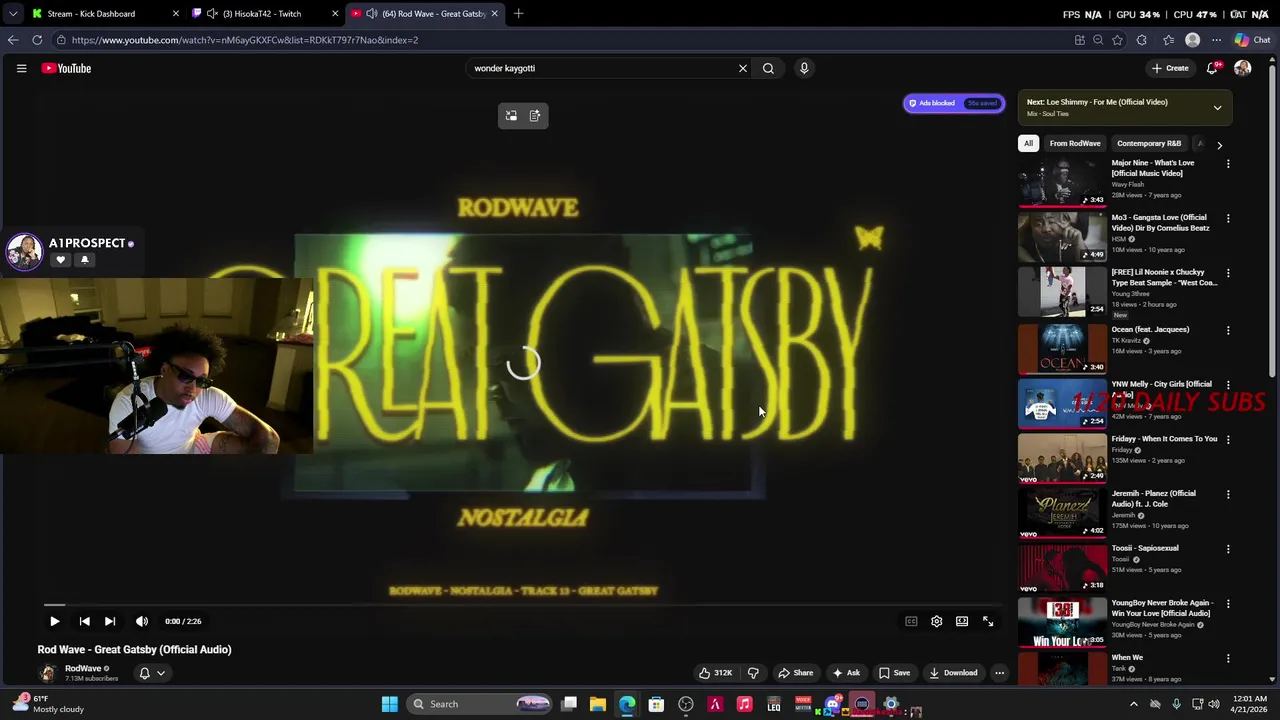This screenshot has height=720, width=1280.
Task: Mute the Rod Wave browser tab
Action: point(372,13)
